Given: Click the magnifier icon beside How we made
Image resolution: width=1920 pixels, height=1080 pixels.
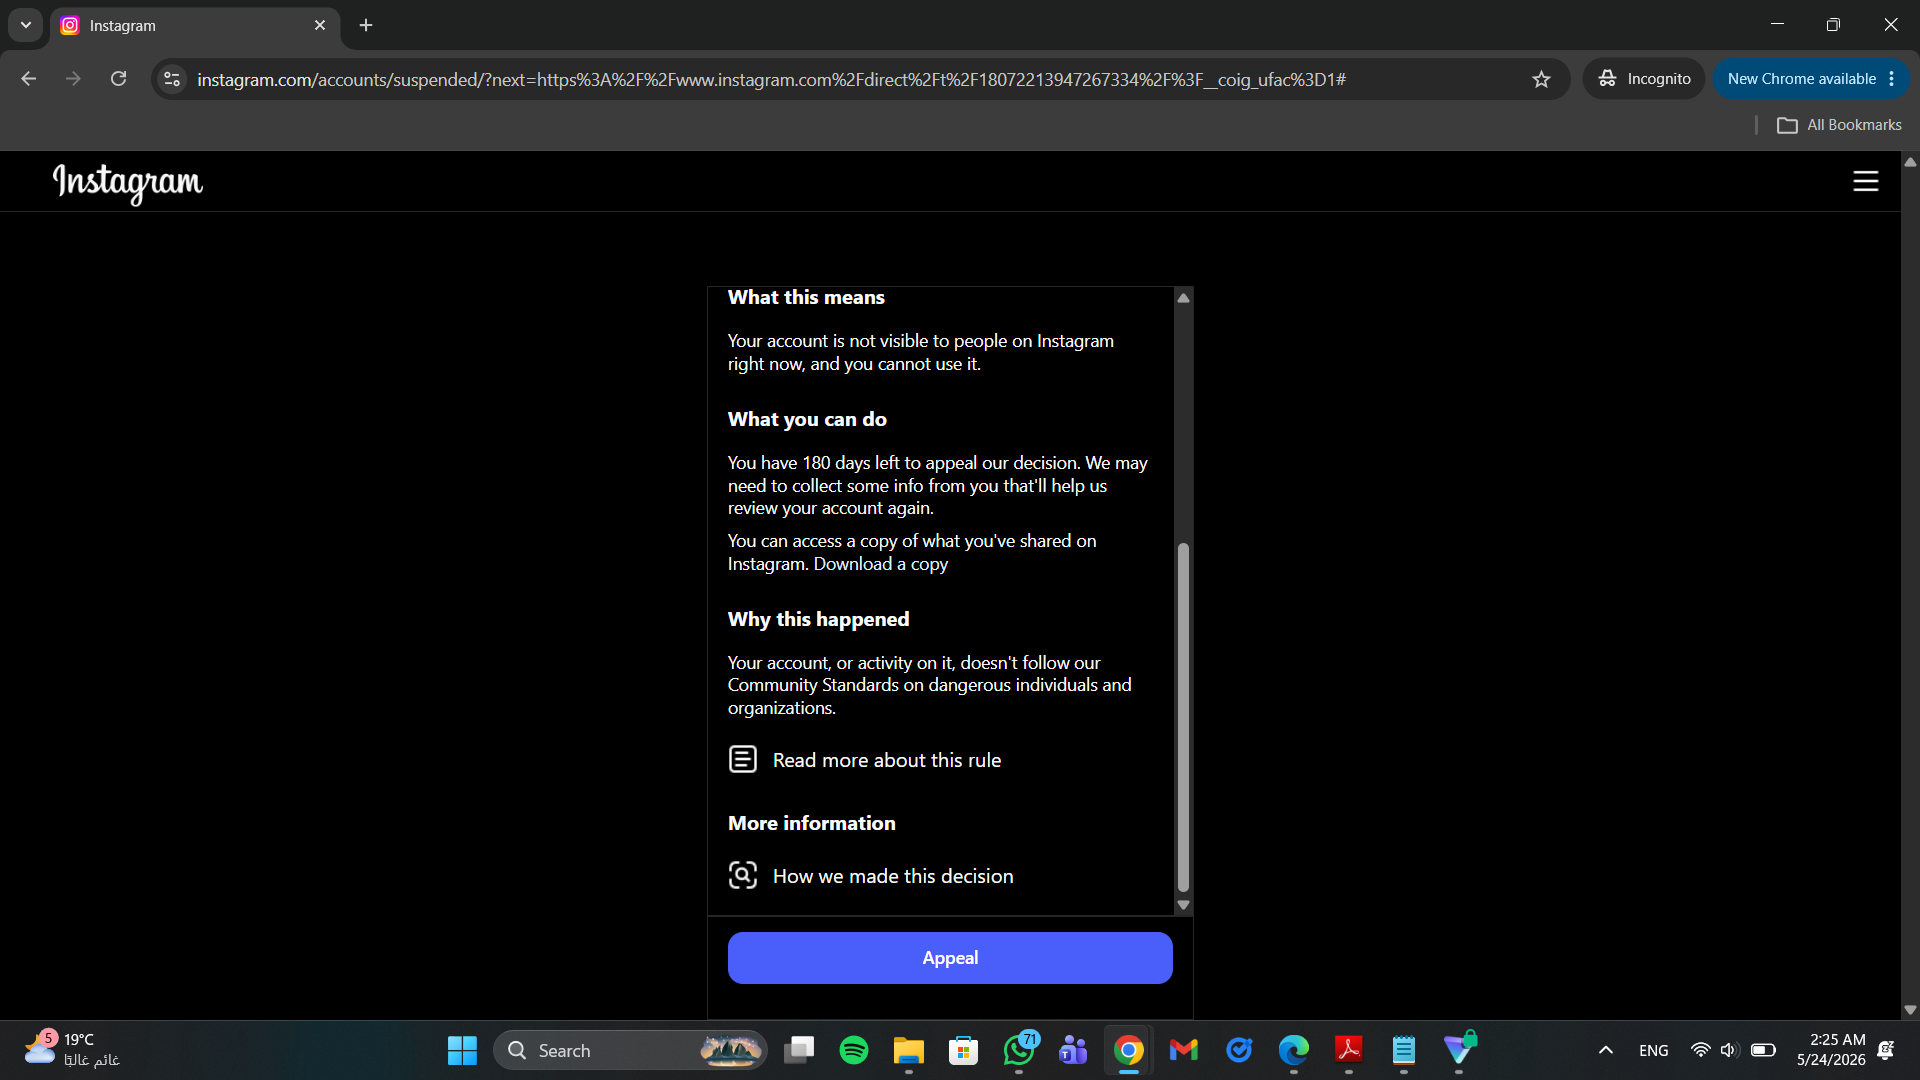Looking at the screenshot, I should point(743,875).
